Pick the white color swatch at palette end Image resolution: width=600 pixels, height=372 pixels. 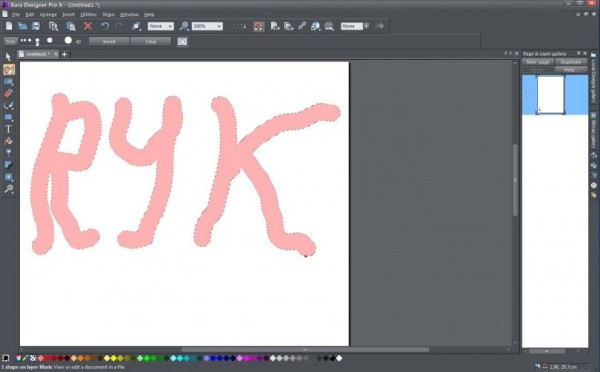coord(339,358)
